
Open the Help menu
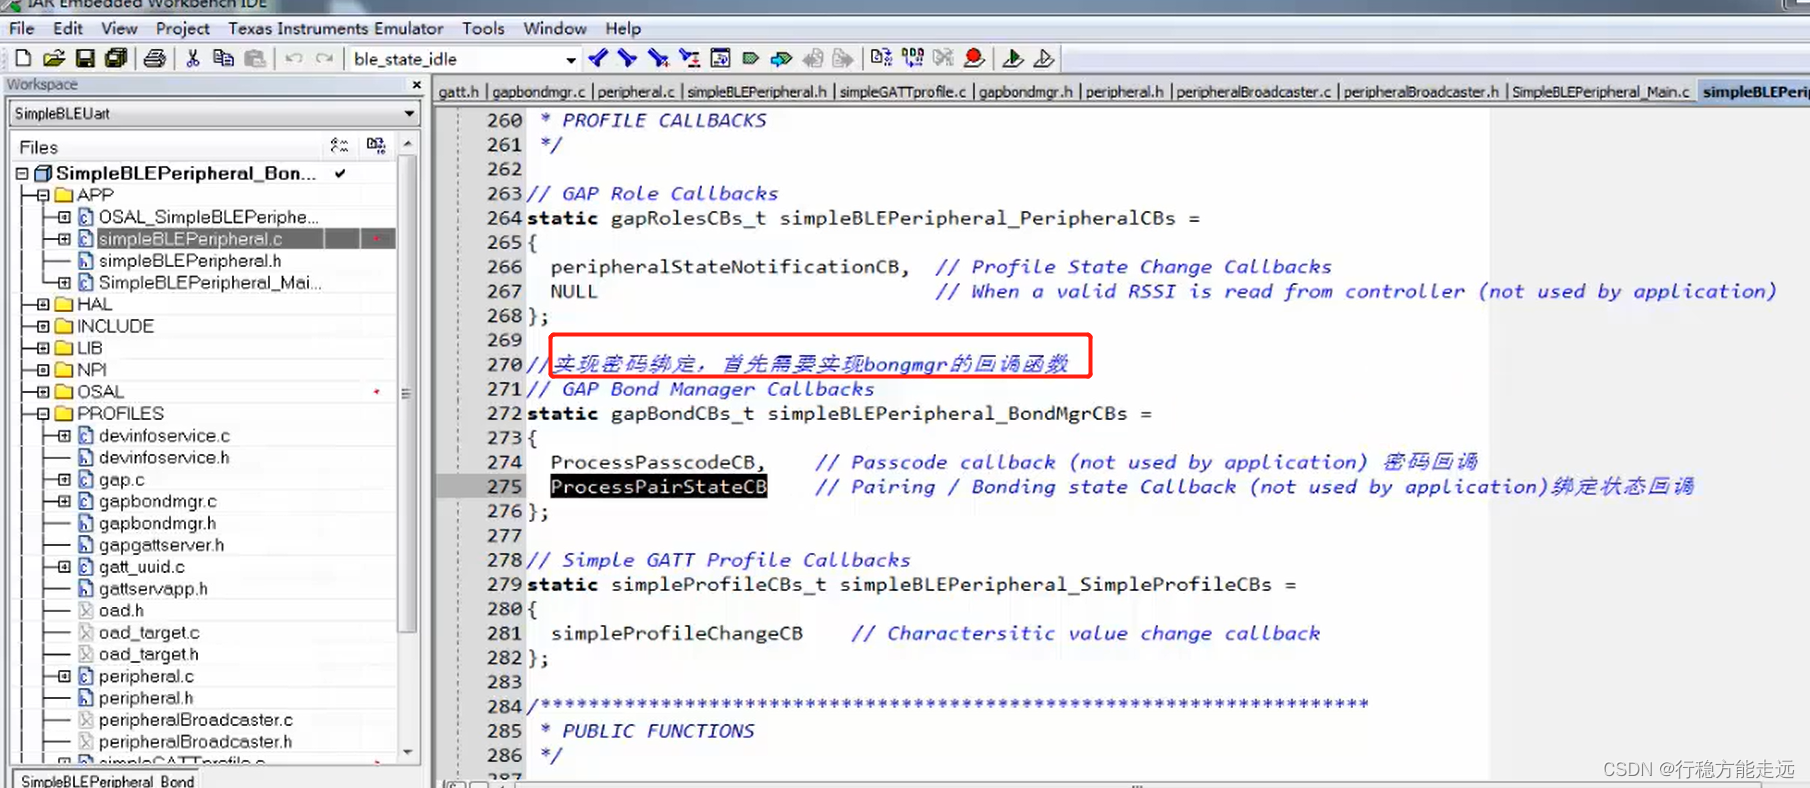[623, 29]
